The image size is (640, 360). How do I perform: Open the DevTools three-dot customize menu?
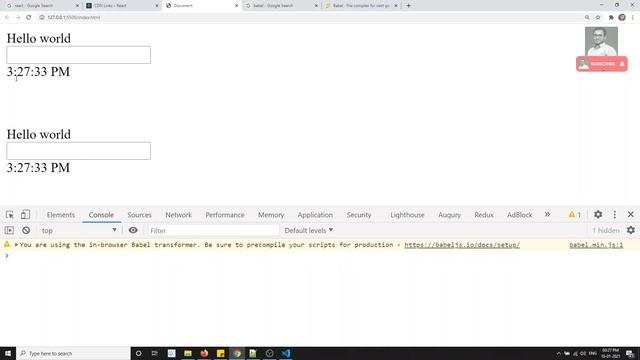tap(615, 215)
